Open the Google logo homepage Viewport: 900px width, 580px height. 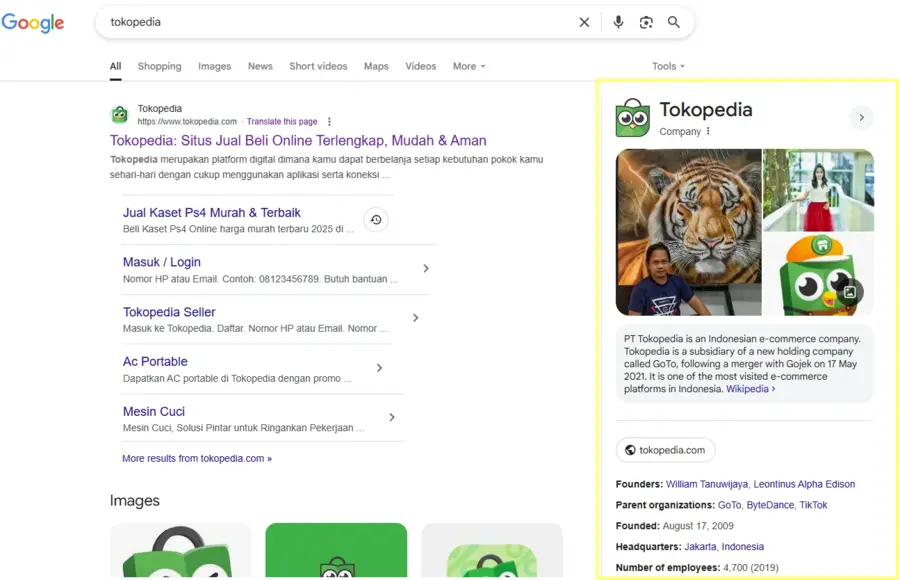[33, 23]
